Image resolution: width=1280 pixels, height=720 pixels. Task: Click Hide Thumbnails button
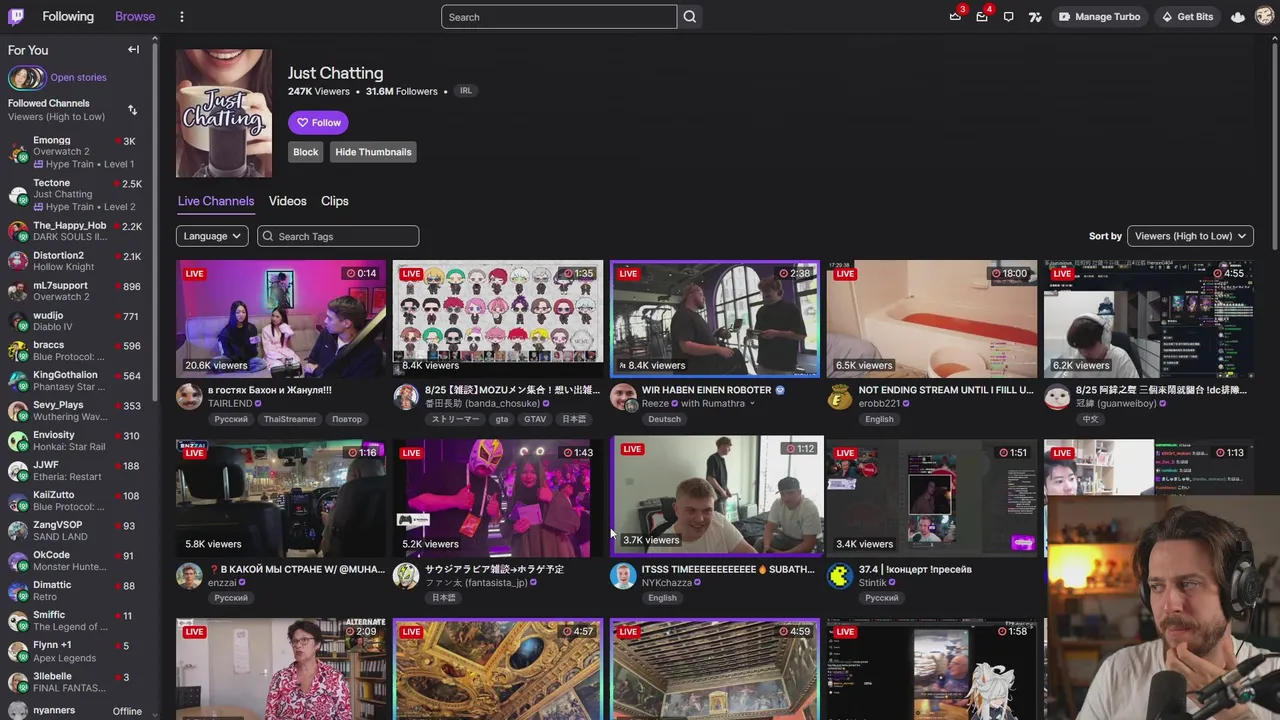(x=373, y=152)
